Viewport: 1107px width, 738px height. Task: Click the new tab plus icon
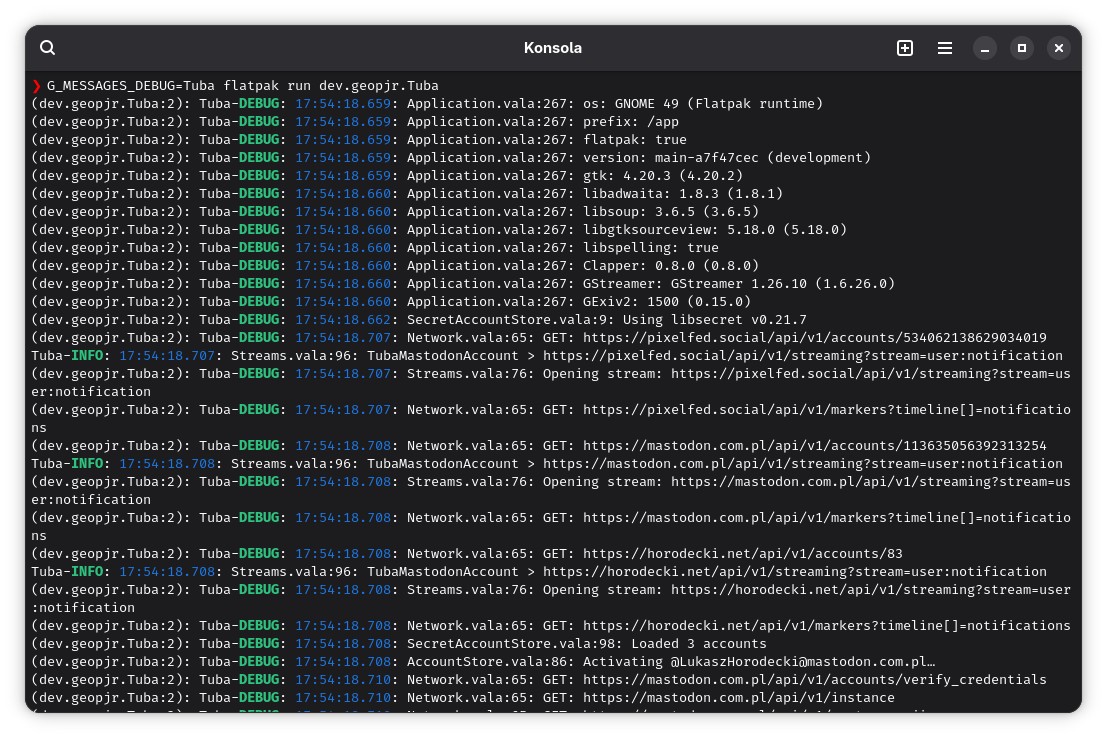pyautogui.click(x=905, y=48)
